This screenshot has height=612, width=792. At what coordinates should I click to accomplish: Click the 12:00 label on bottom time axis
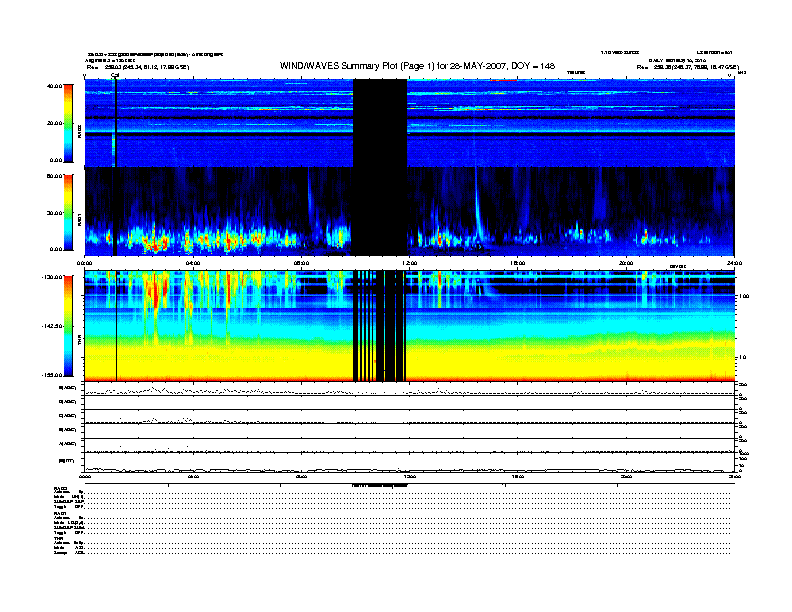(410, 477)
